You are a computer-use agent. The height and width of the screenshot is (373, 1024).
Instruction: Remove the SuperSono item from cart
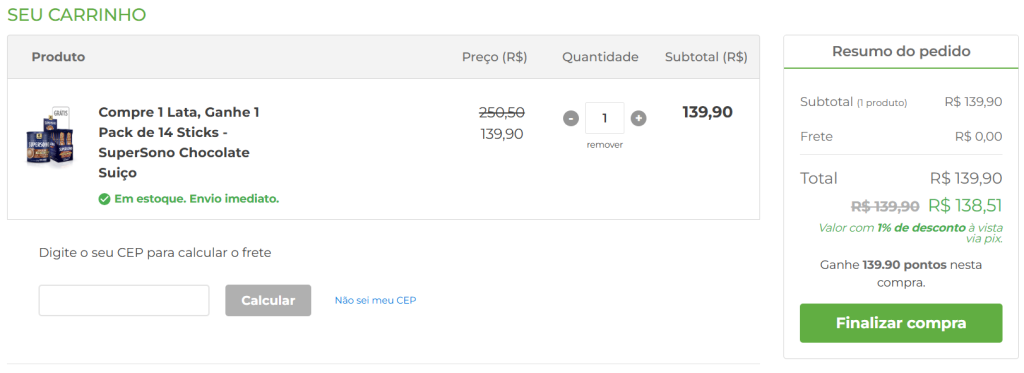605,145
